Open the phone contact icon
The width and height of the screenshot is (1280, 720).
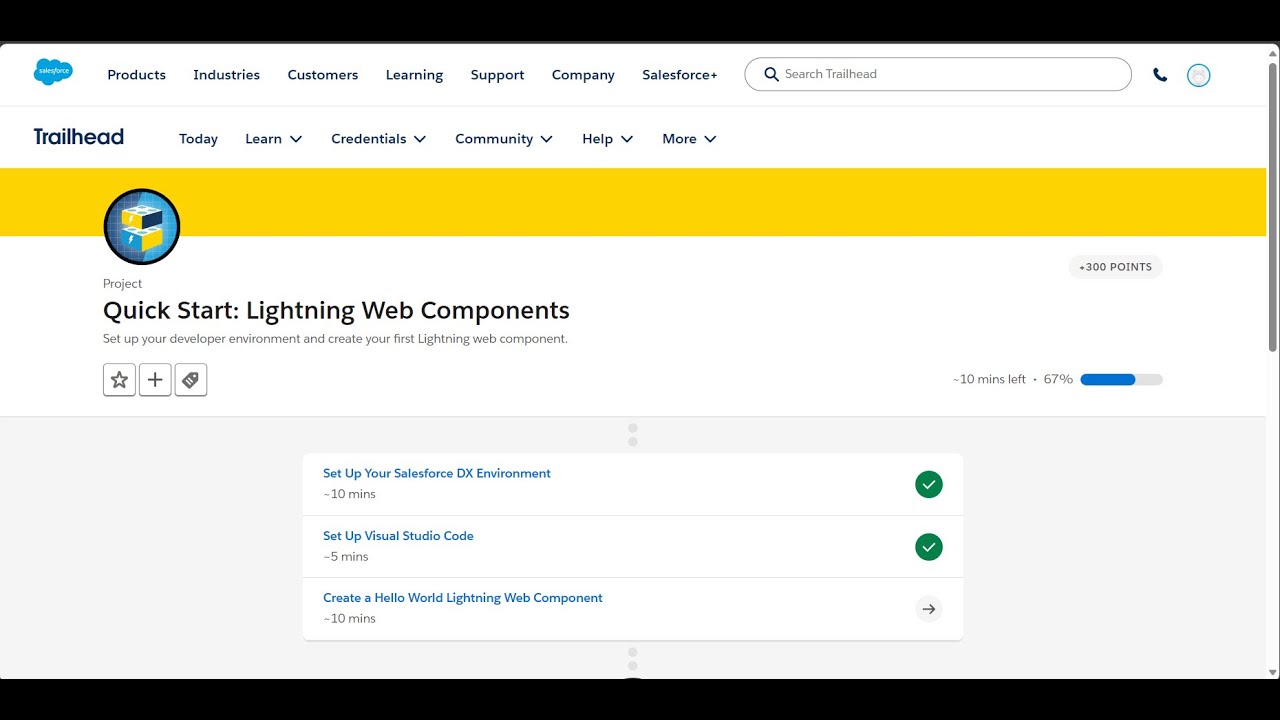click(1160, 75)
